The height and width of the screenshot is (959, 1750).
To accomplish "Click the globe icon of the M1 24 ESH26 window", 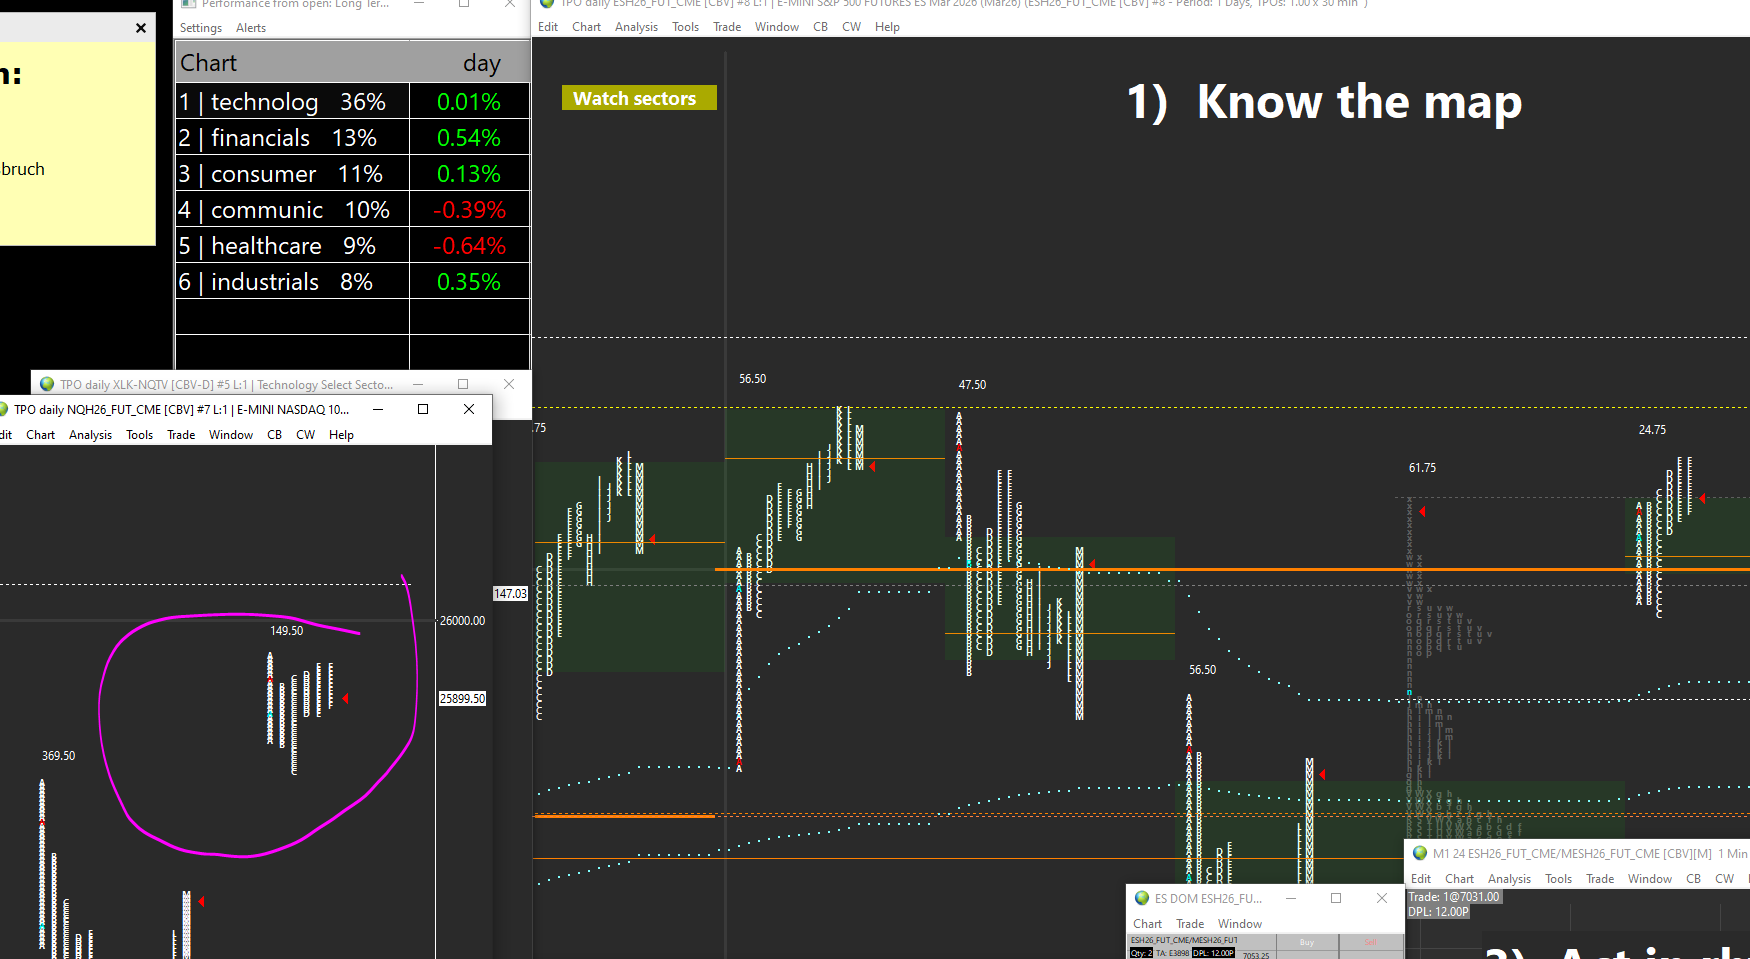I will (x=1420, y=853).
